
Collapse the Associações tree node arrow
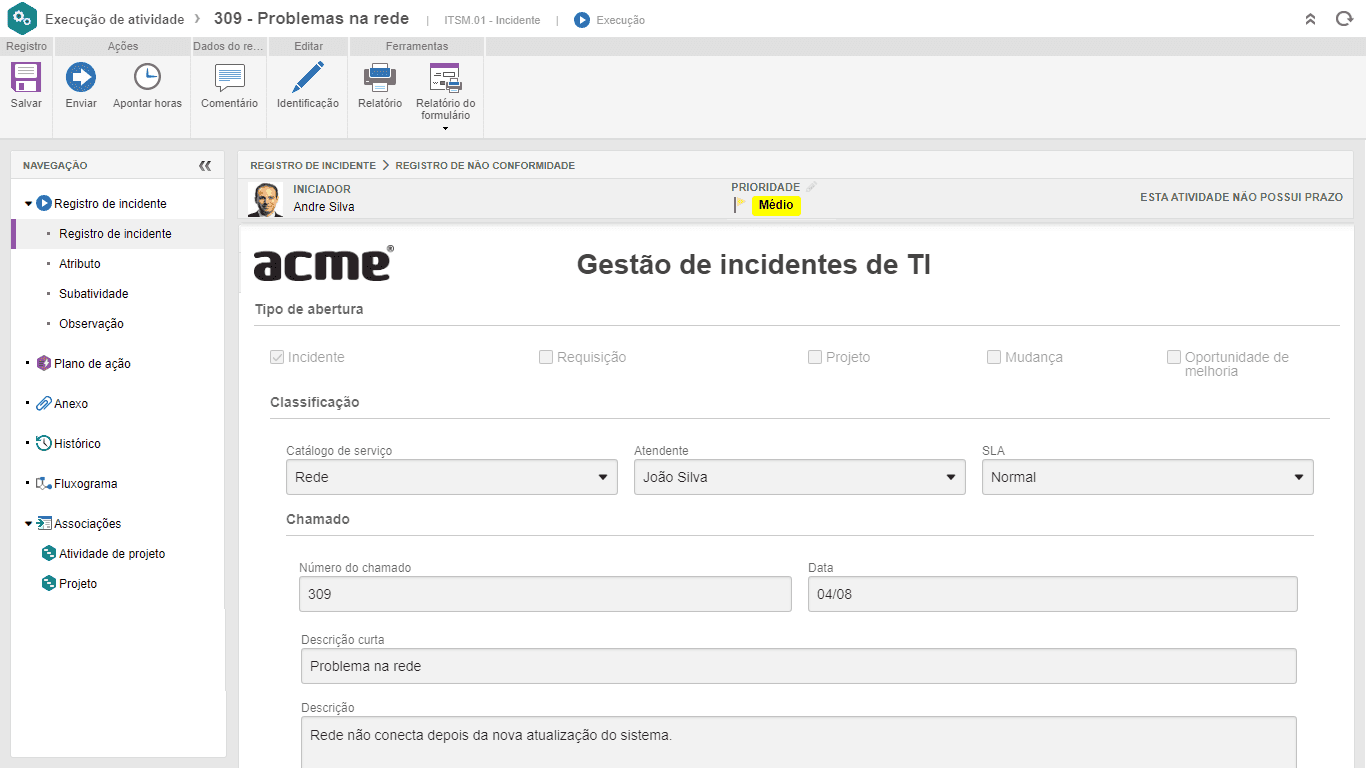tap(28, 524)
